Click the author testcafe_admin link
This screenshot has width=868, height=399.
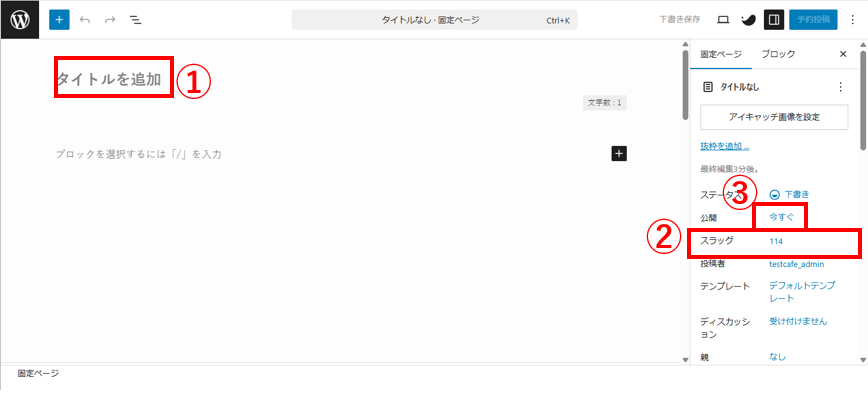797,265
